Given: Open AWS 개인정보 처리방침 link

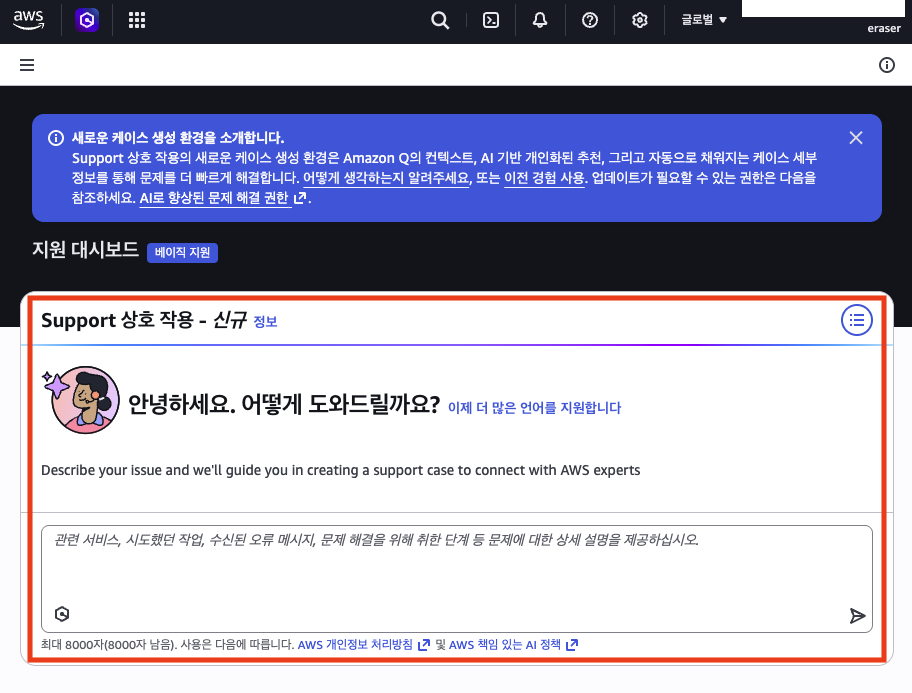Looking at the screenshot, I should (364, 645).
